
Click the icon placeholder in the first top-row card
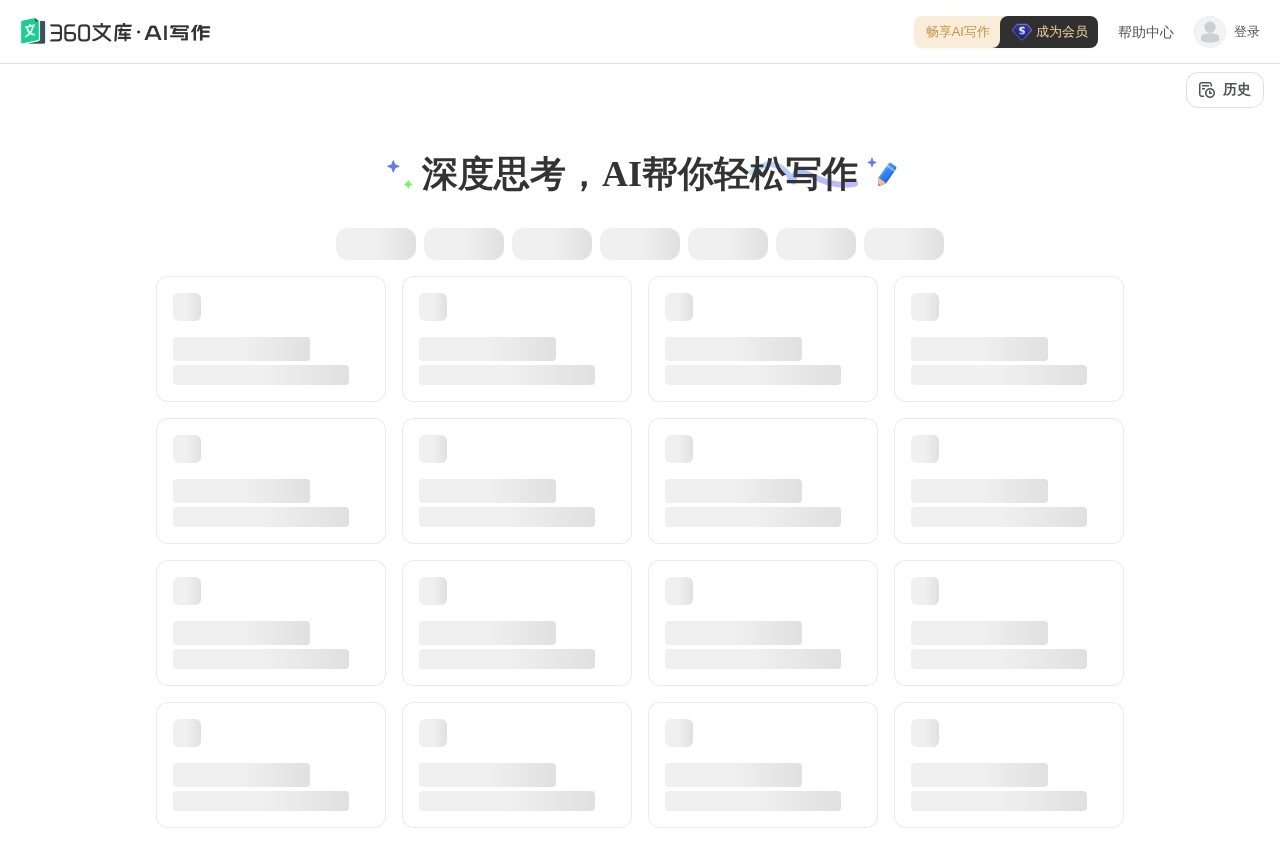[x=187, y=307]
